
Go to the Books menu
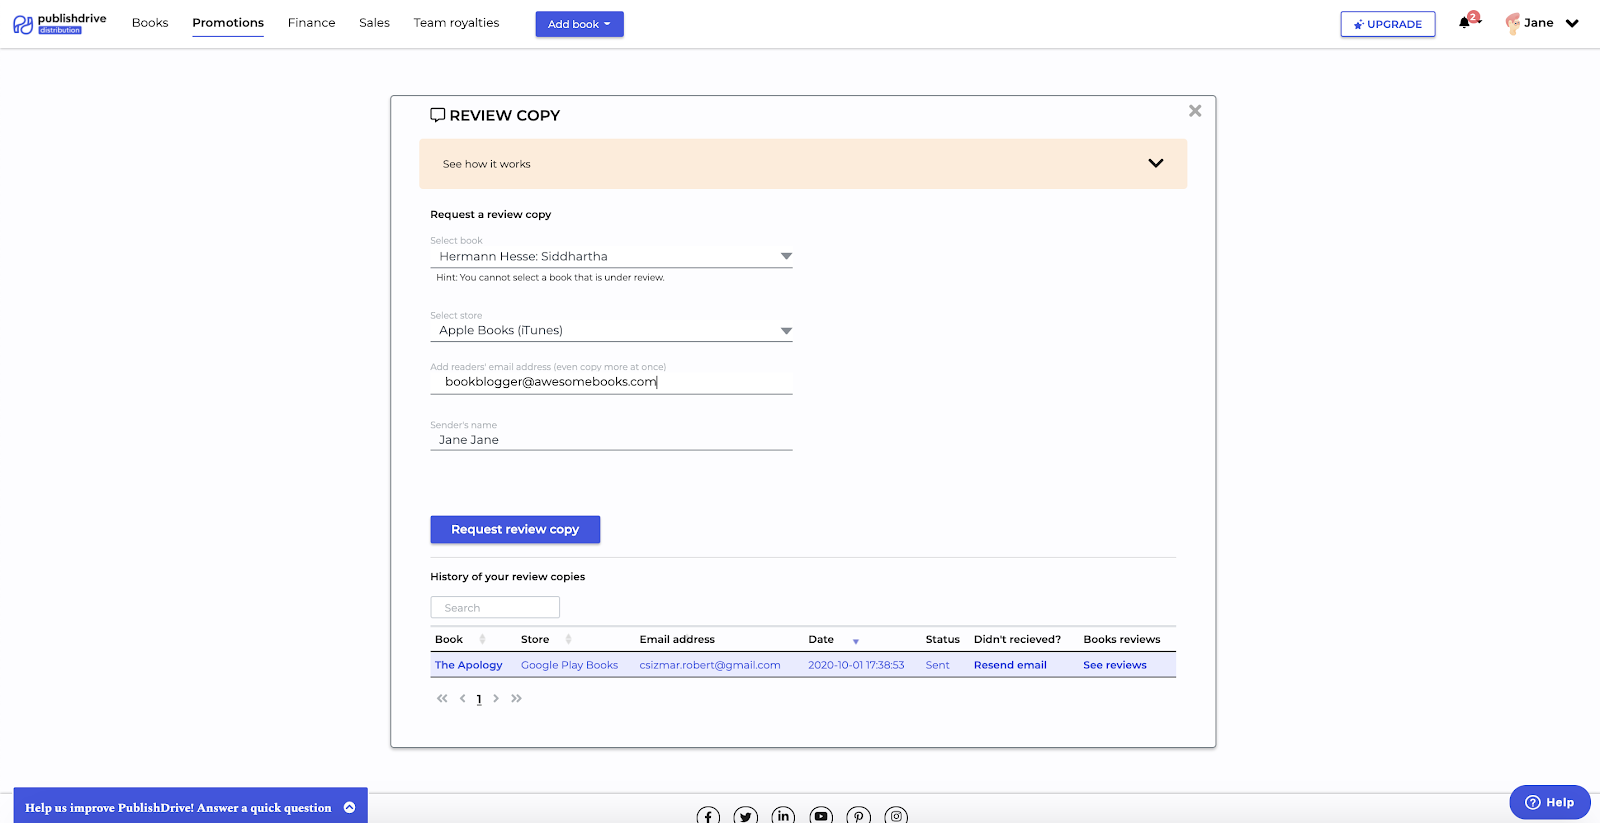(x=150, y=22)
